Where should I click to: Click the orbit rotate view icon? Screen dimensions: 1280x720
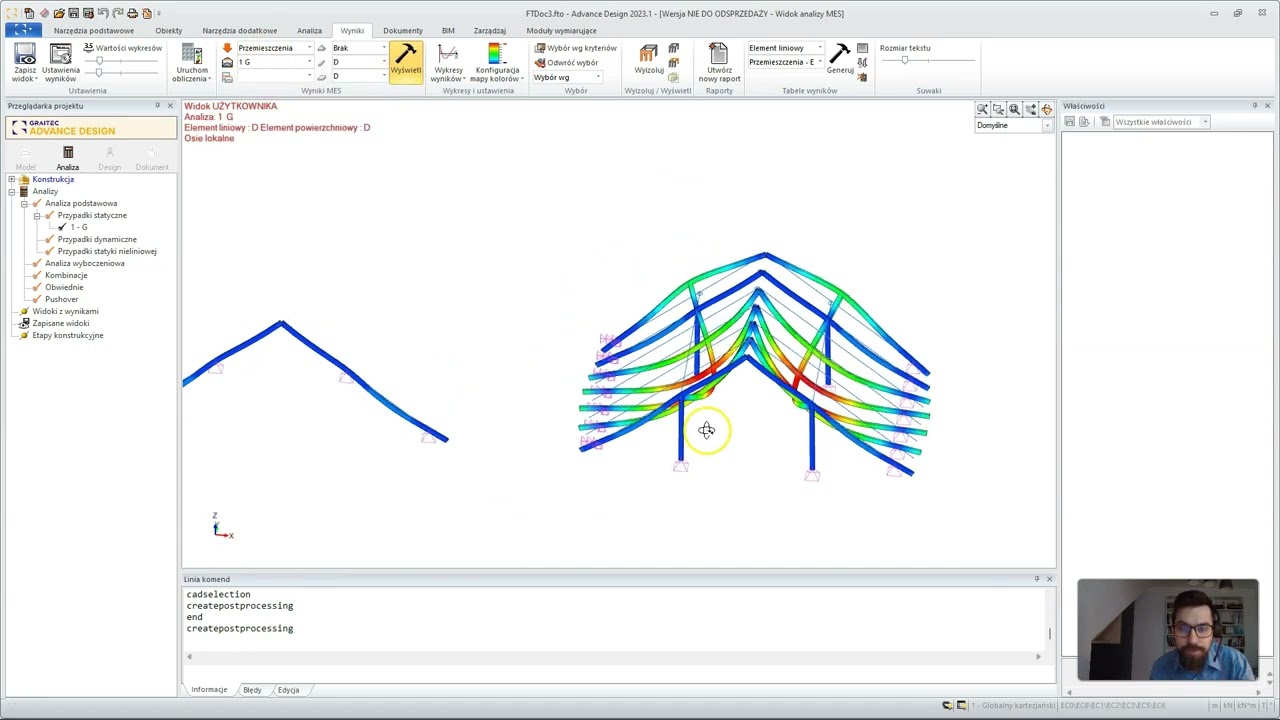pyautogui.click(x=1046, y=109)
